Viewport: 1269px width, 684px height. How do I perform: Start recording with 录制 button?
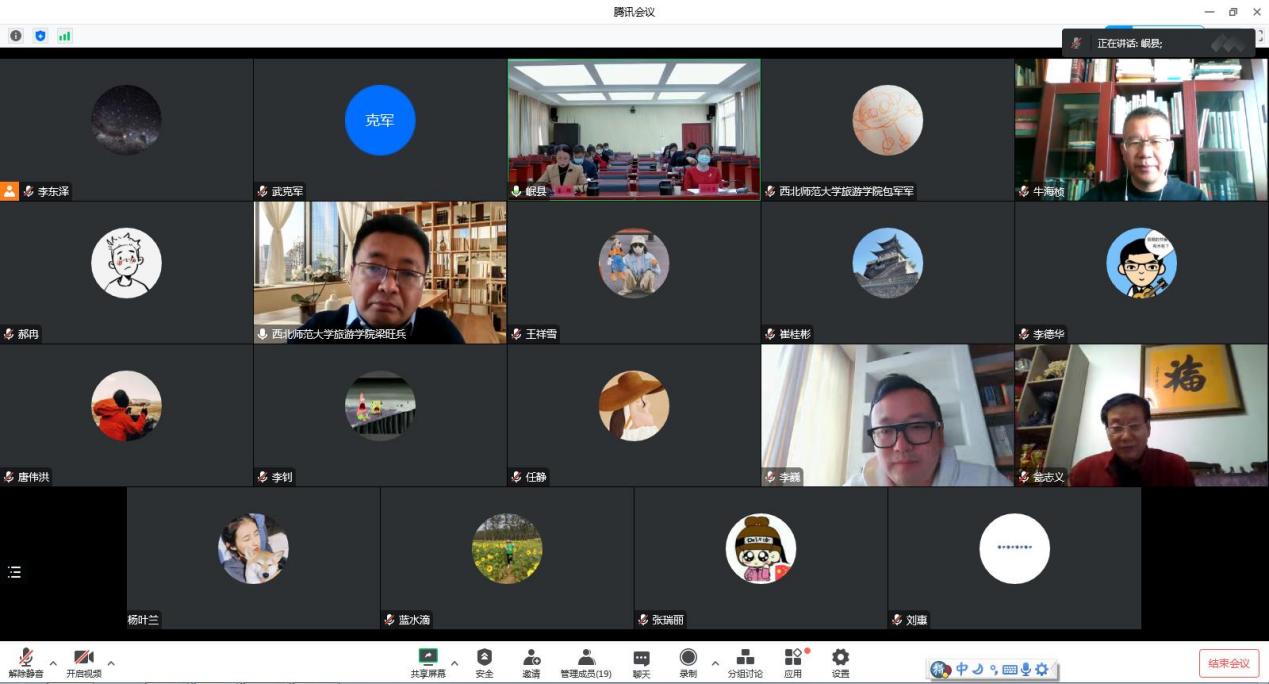click(x=688, y=661)
